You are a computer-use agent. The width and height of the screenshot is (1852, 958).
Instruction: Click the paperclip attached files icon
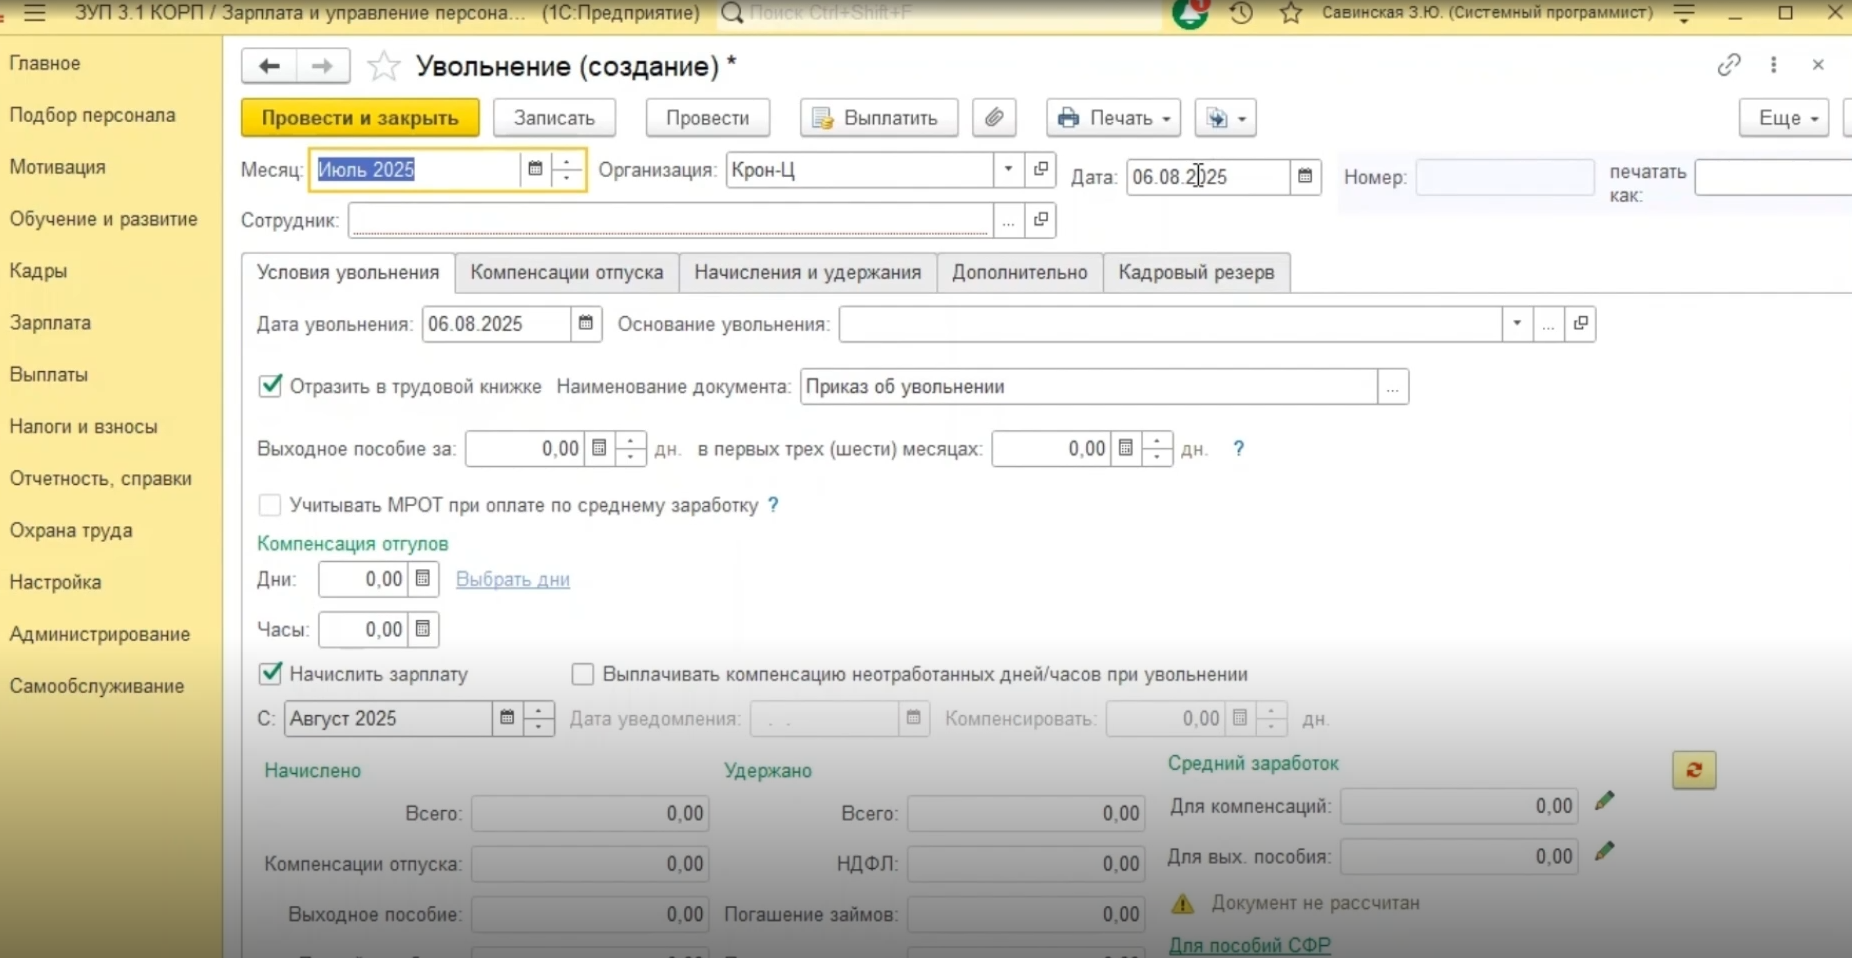[993, 118]
